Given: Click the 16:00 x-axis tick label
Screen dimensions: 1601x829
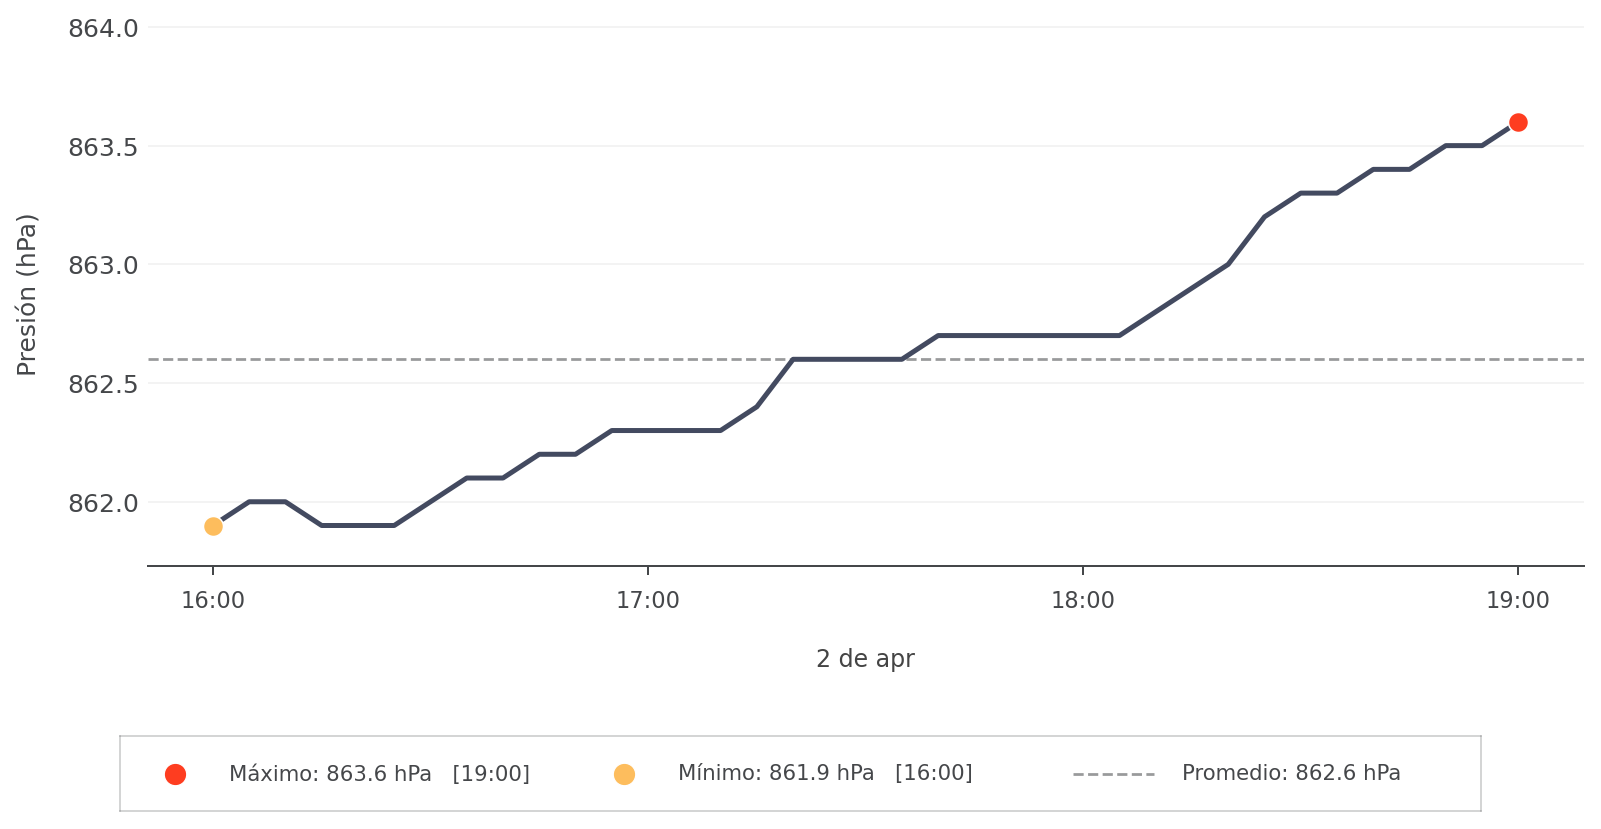Looking at the screenshot, I should (213, 601).
